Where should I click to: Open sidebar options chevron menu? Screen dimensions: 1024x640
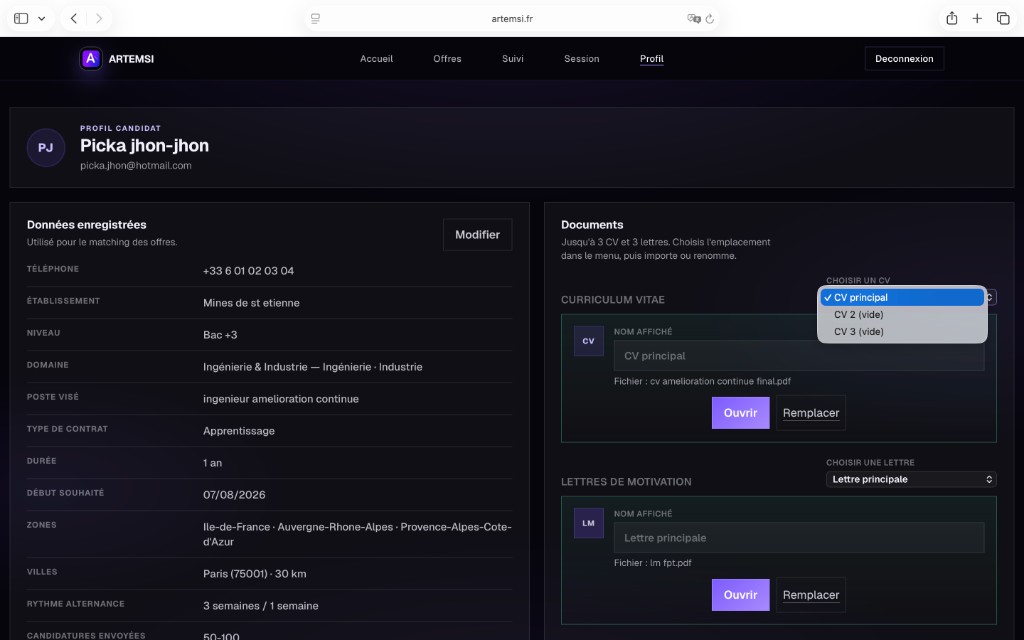[42, 18]
